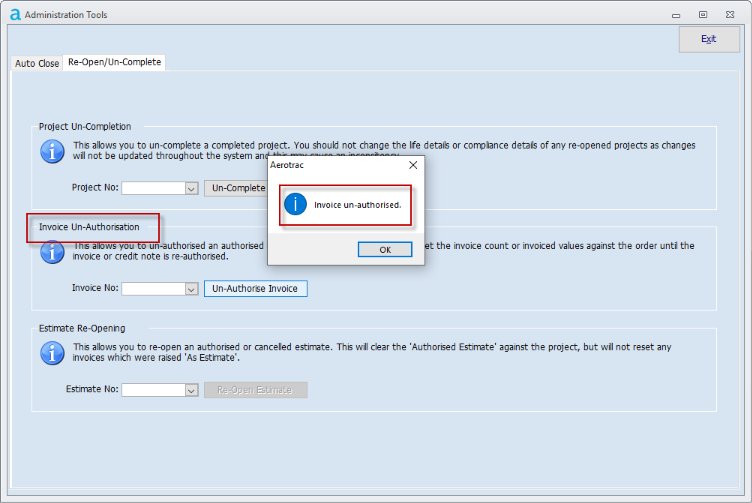This screenshot has width=752, height=503.
Task: Click the Exit button
Action: tap(709, 39)
